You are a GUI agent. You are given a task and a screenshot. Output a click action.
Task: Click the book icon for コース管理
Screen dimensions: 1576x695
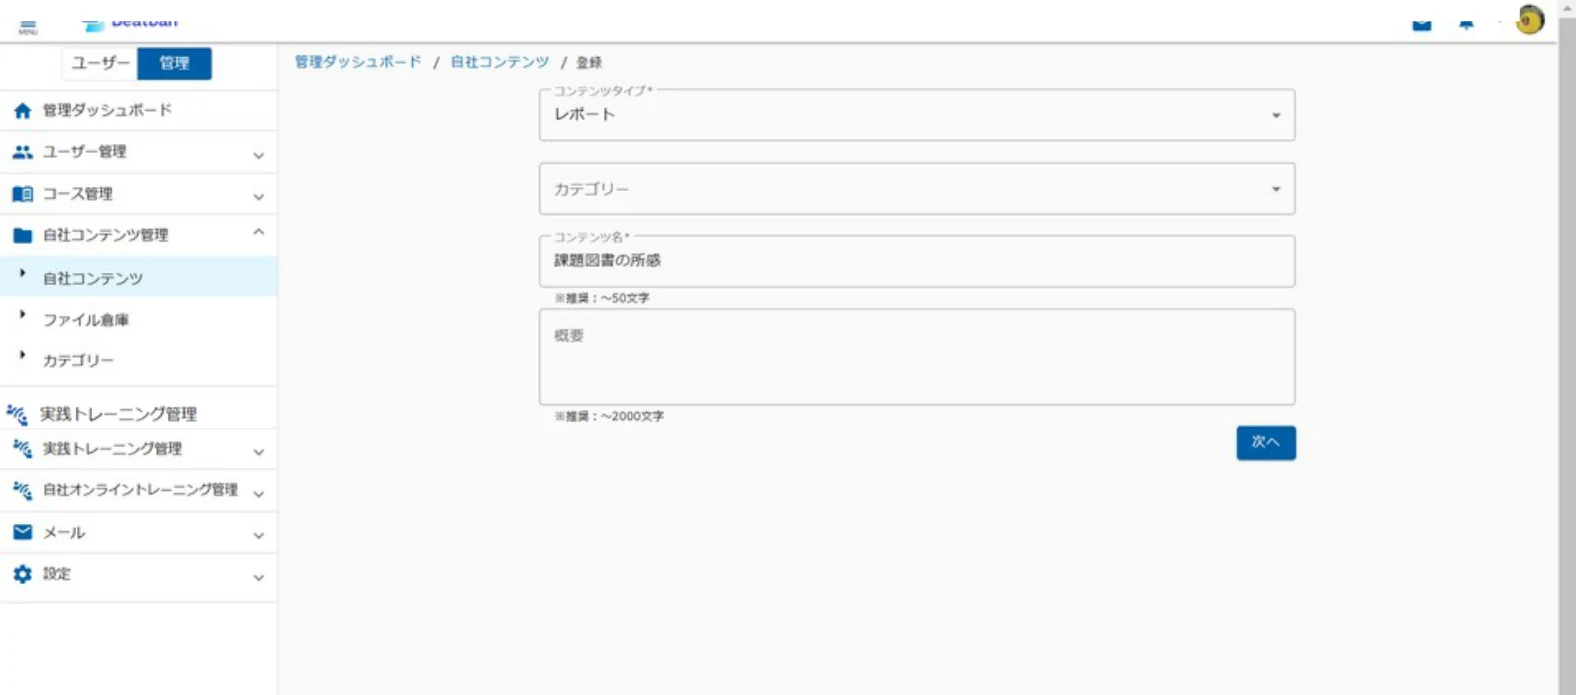click(22, 194)
